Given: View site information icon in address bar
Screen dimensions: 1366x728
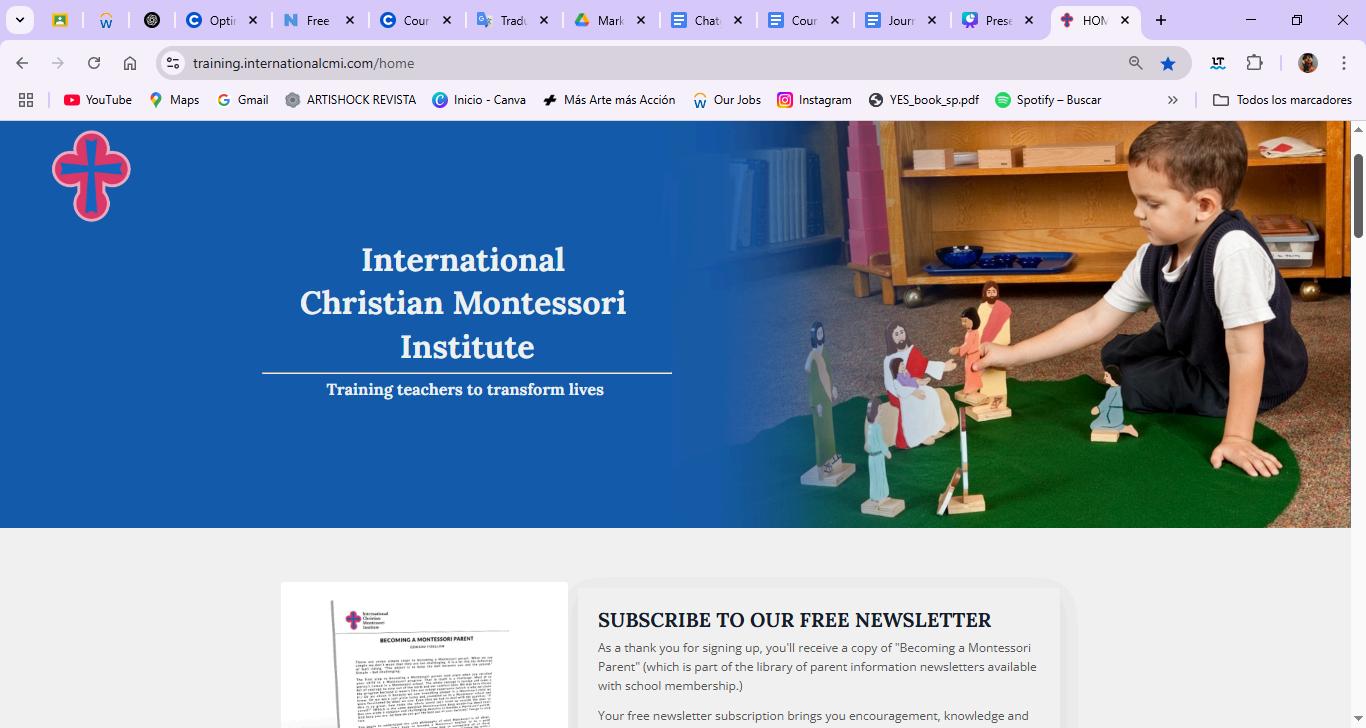Looking at the screenshot, I should 173,63.
